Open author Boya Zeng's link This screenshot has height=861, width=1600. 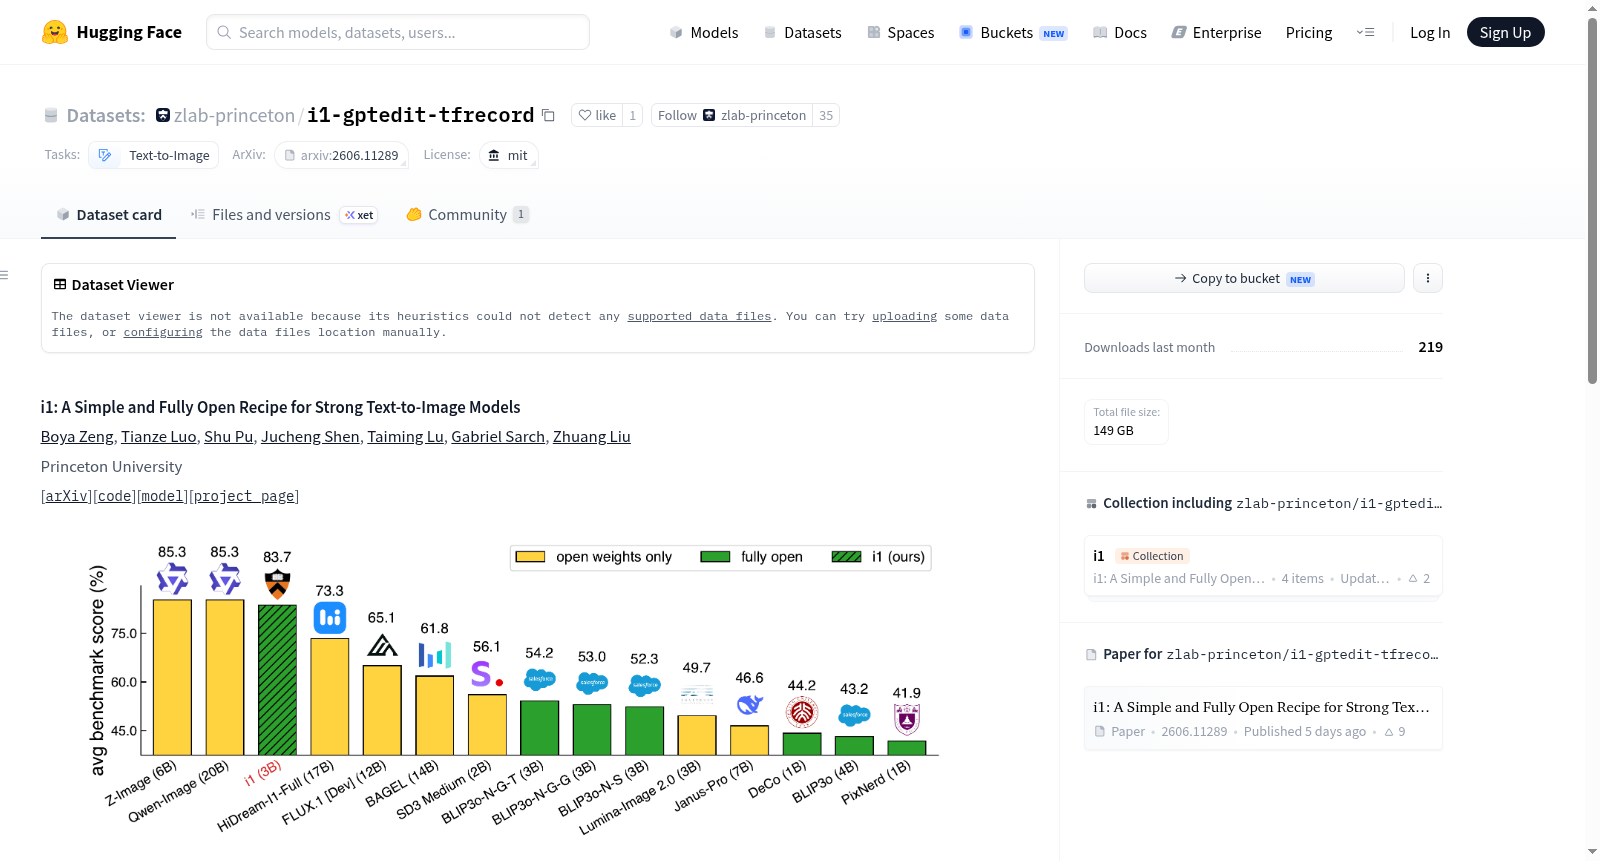click(77, 437)
